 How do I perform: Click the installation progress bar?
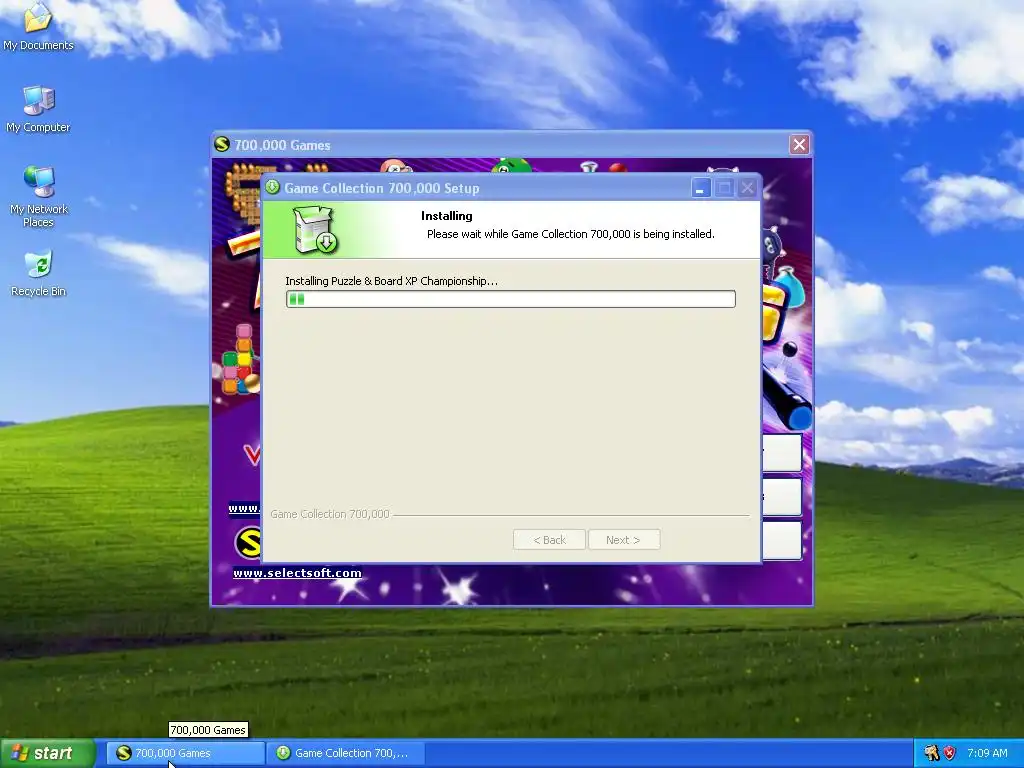[511, 299]
